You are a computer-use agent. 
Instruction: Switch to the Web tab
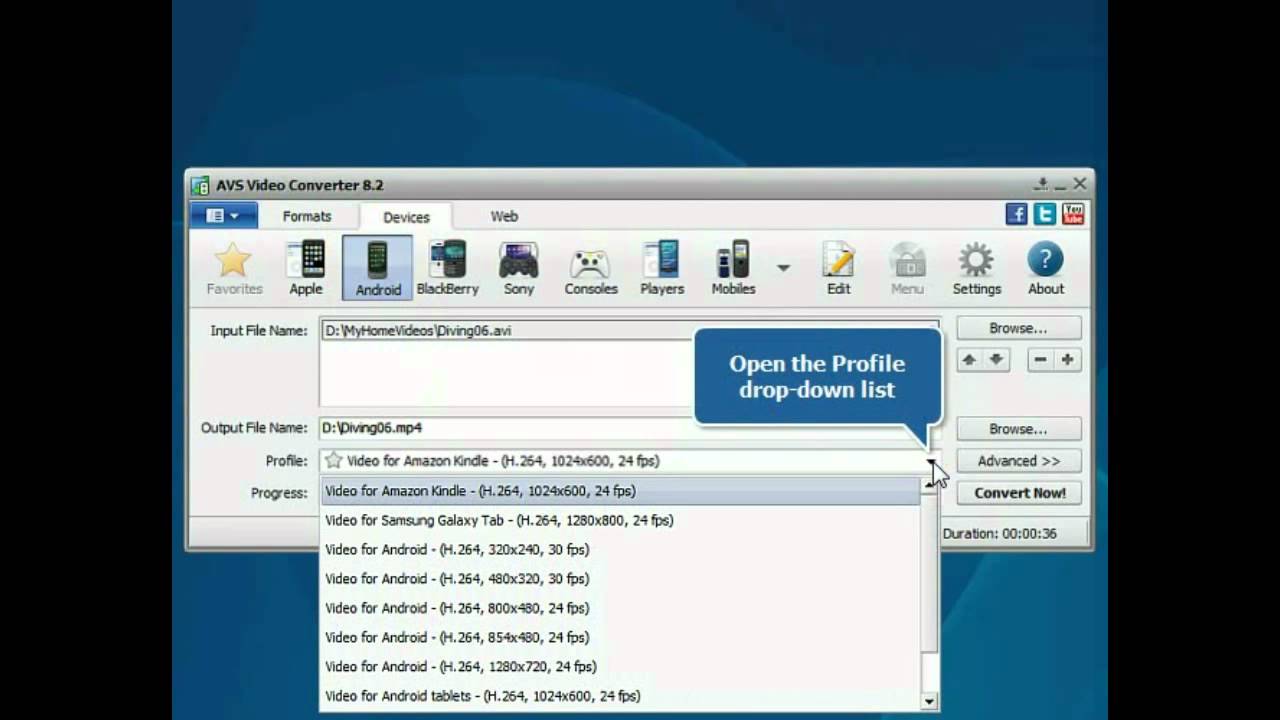(x=504, y=216)
